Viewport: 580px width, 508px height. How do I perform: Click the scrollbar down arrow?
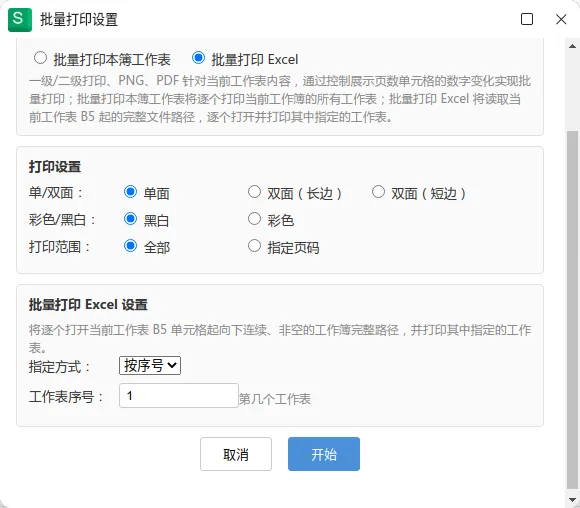point(572,500)
